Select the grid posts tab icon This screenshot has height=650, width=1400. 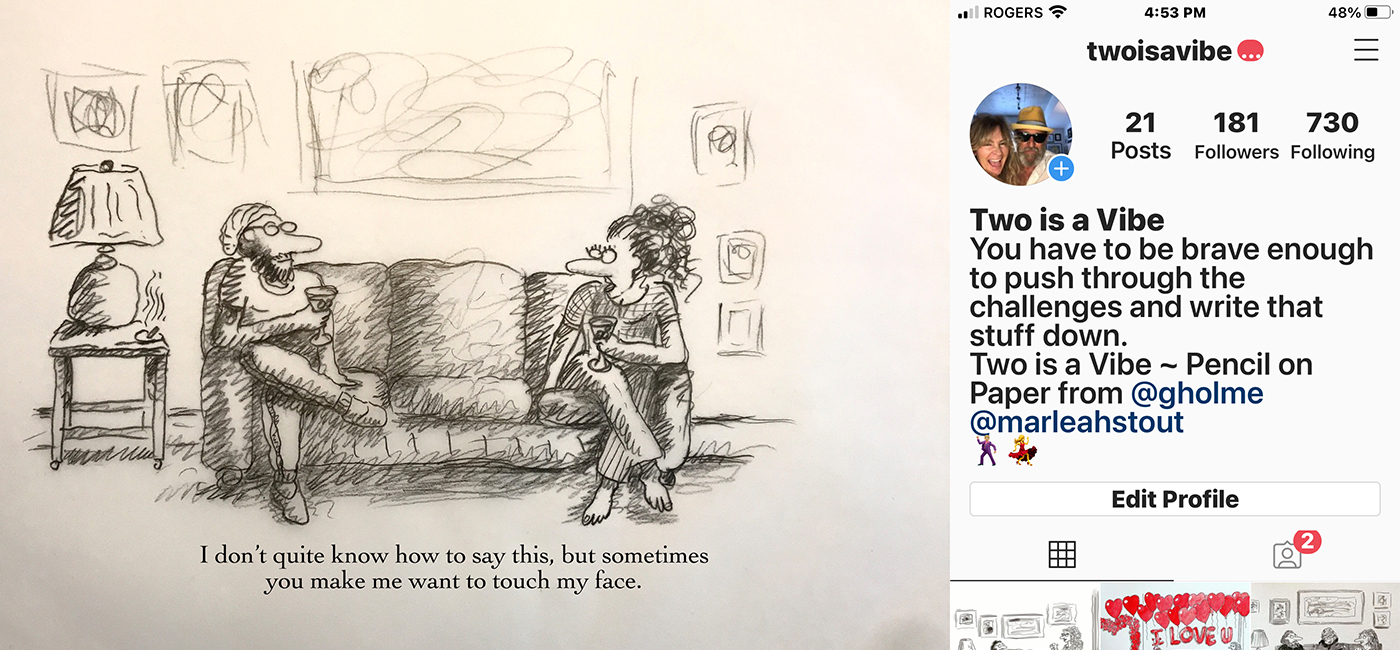click(1061, 554)
